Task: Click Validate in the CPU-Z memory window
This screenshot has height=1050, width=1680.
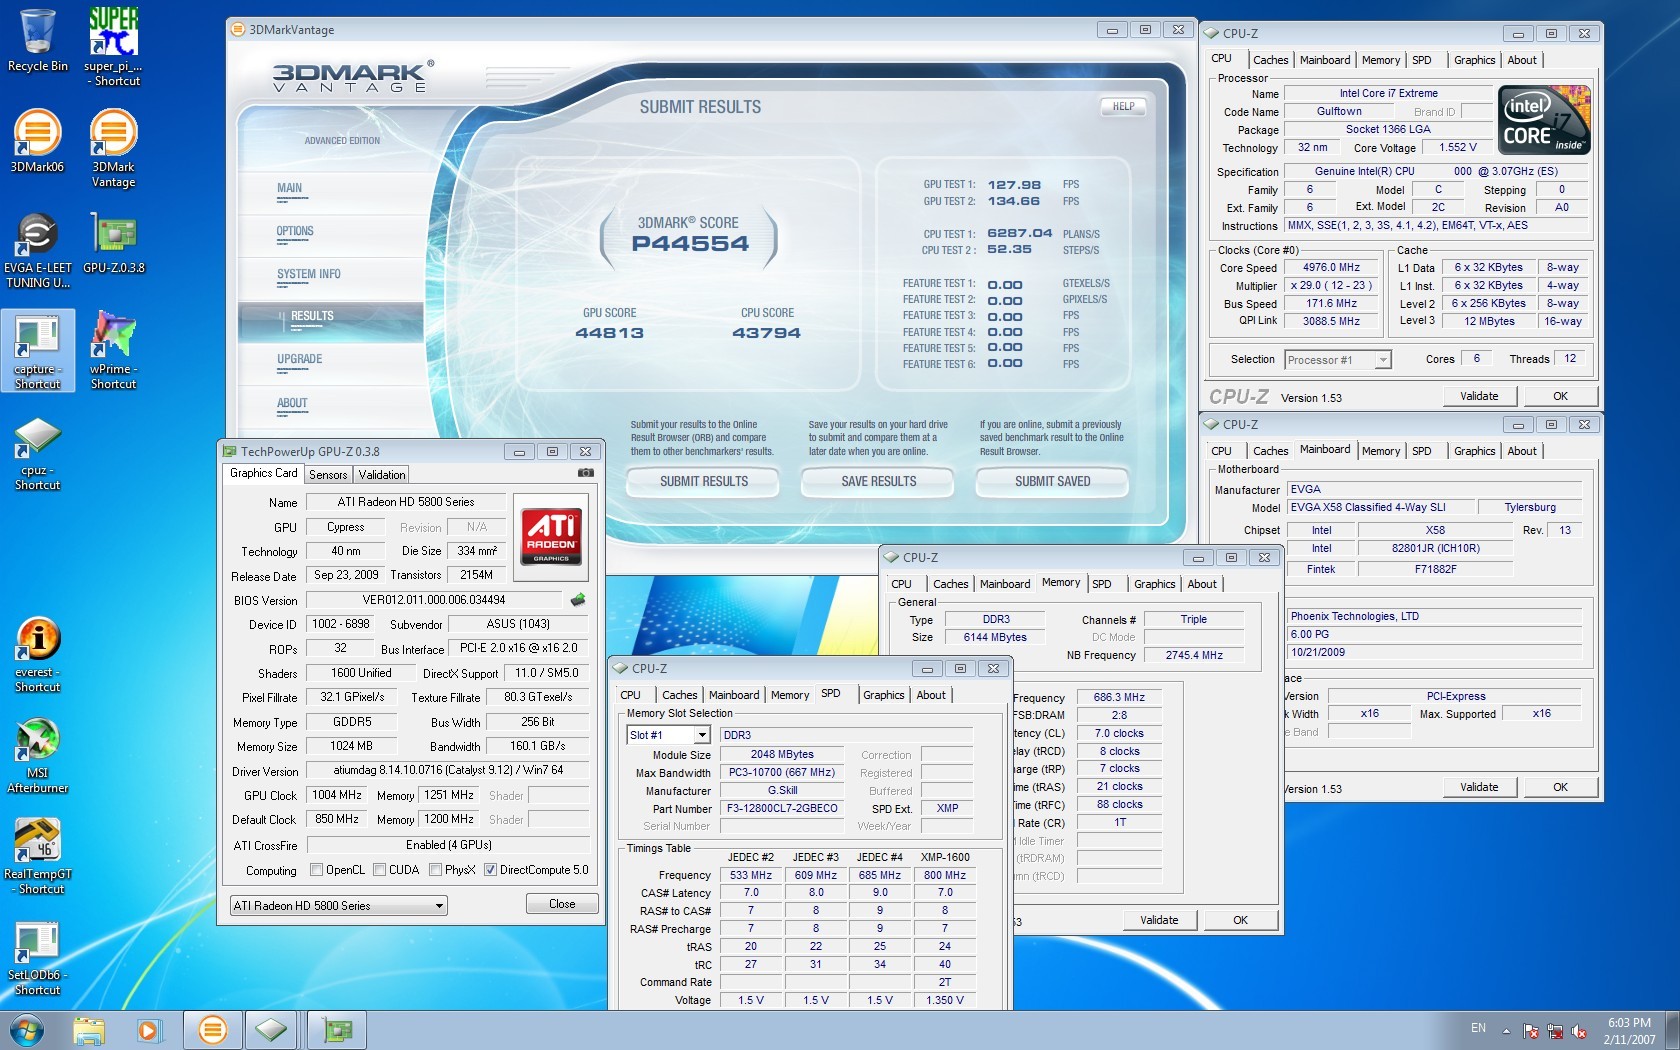Action: coord(1159,920)
